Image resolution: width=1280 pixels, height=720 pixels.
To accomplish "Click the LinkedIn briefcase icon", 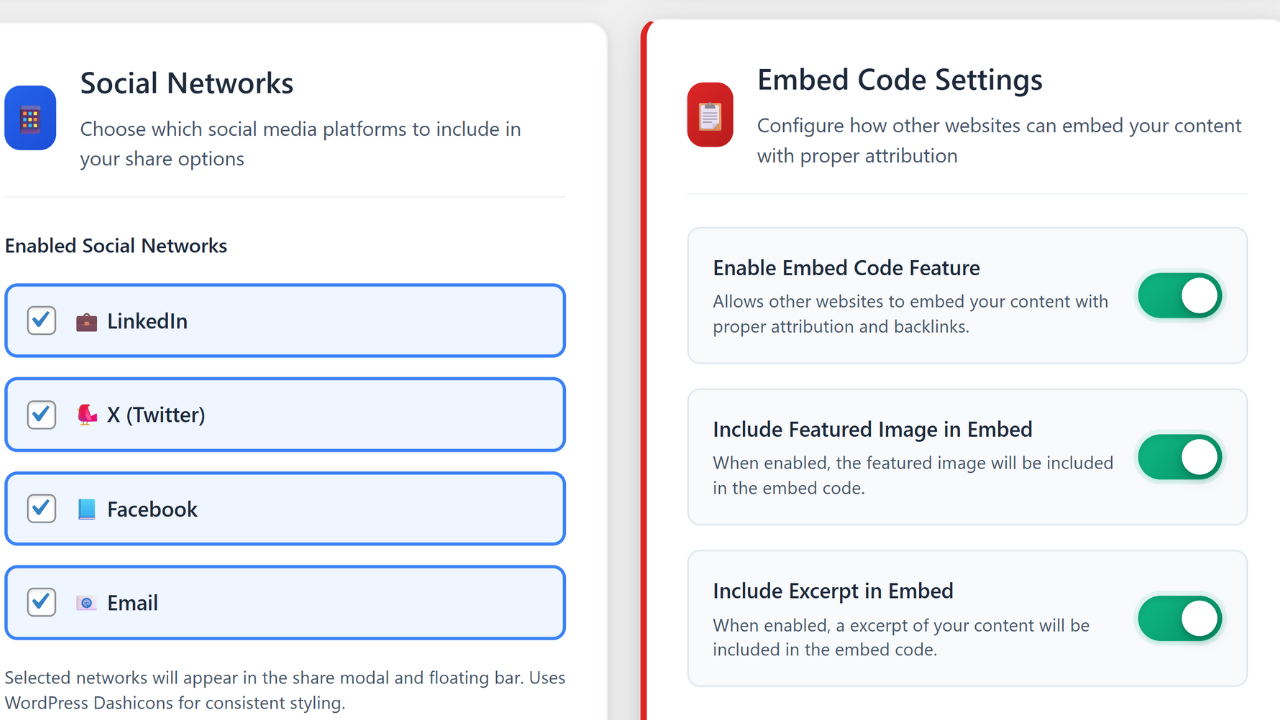I will (87, 322).
